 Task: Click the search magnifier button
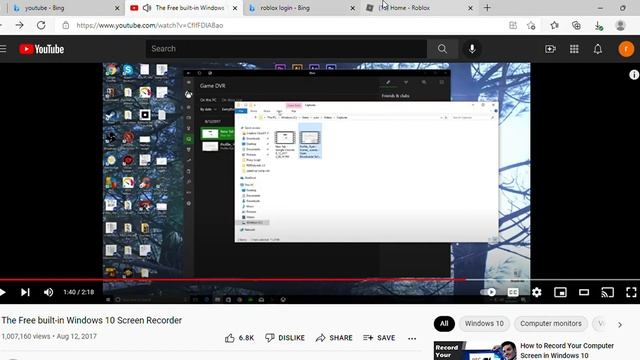coord(442,49)
